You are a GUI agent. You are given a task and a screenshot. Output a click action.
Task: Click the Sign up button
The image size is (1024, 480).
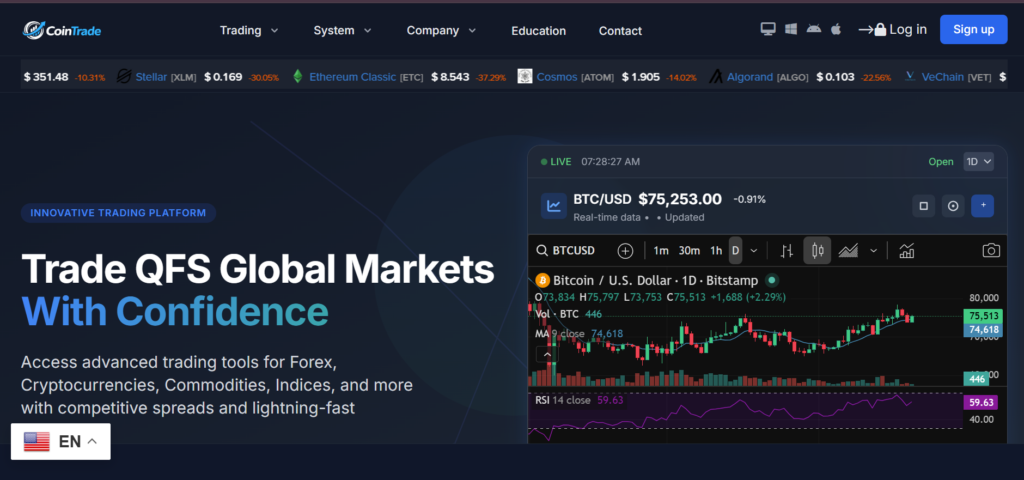[x=974, y=29]
